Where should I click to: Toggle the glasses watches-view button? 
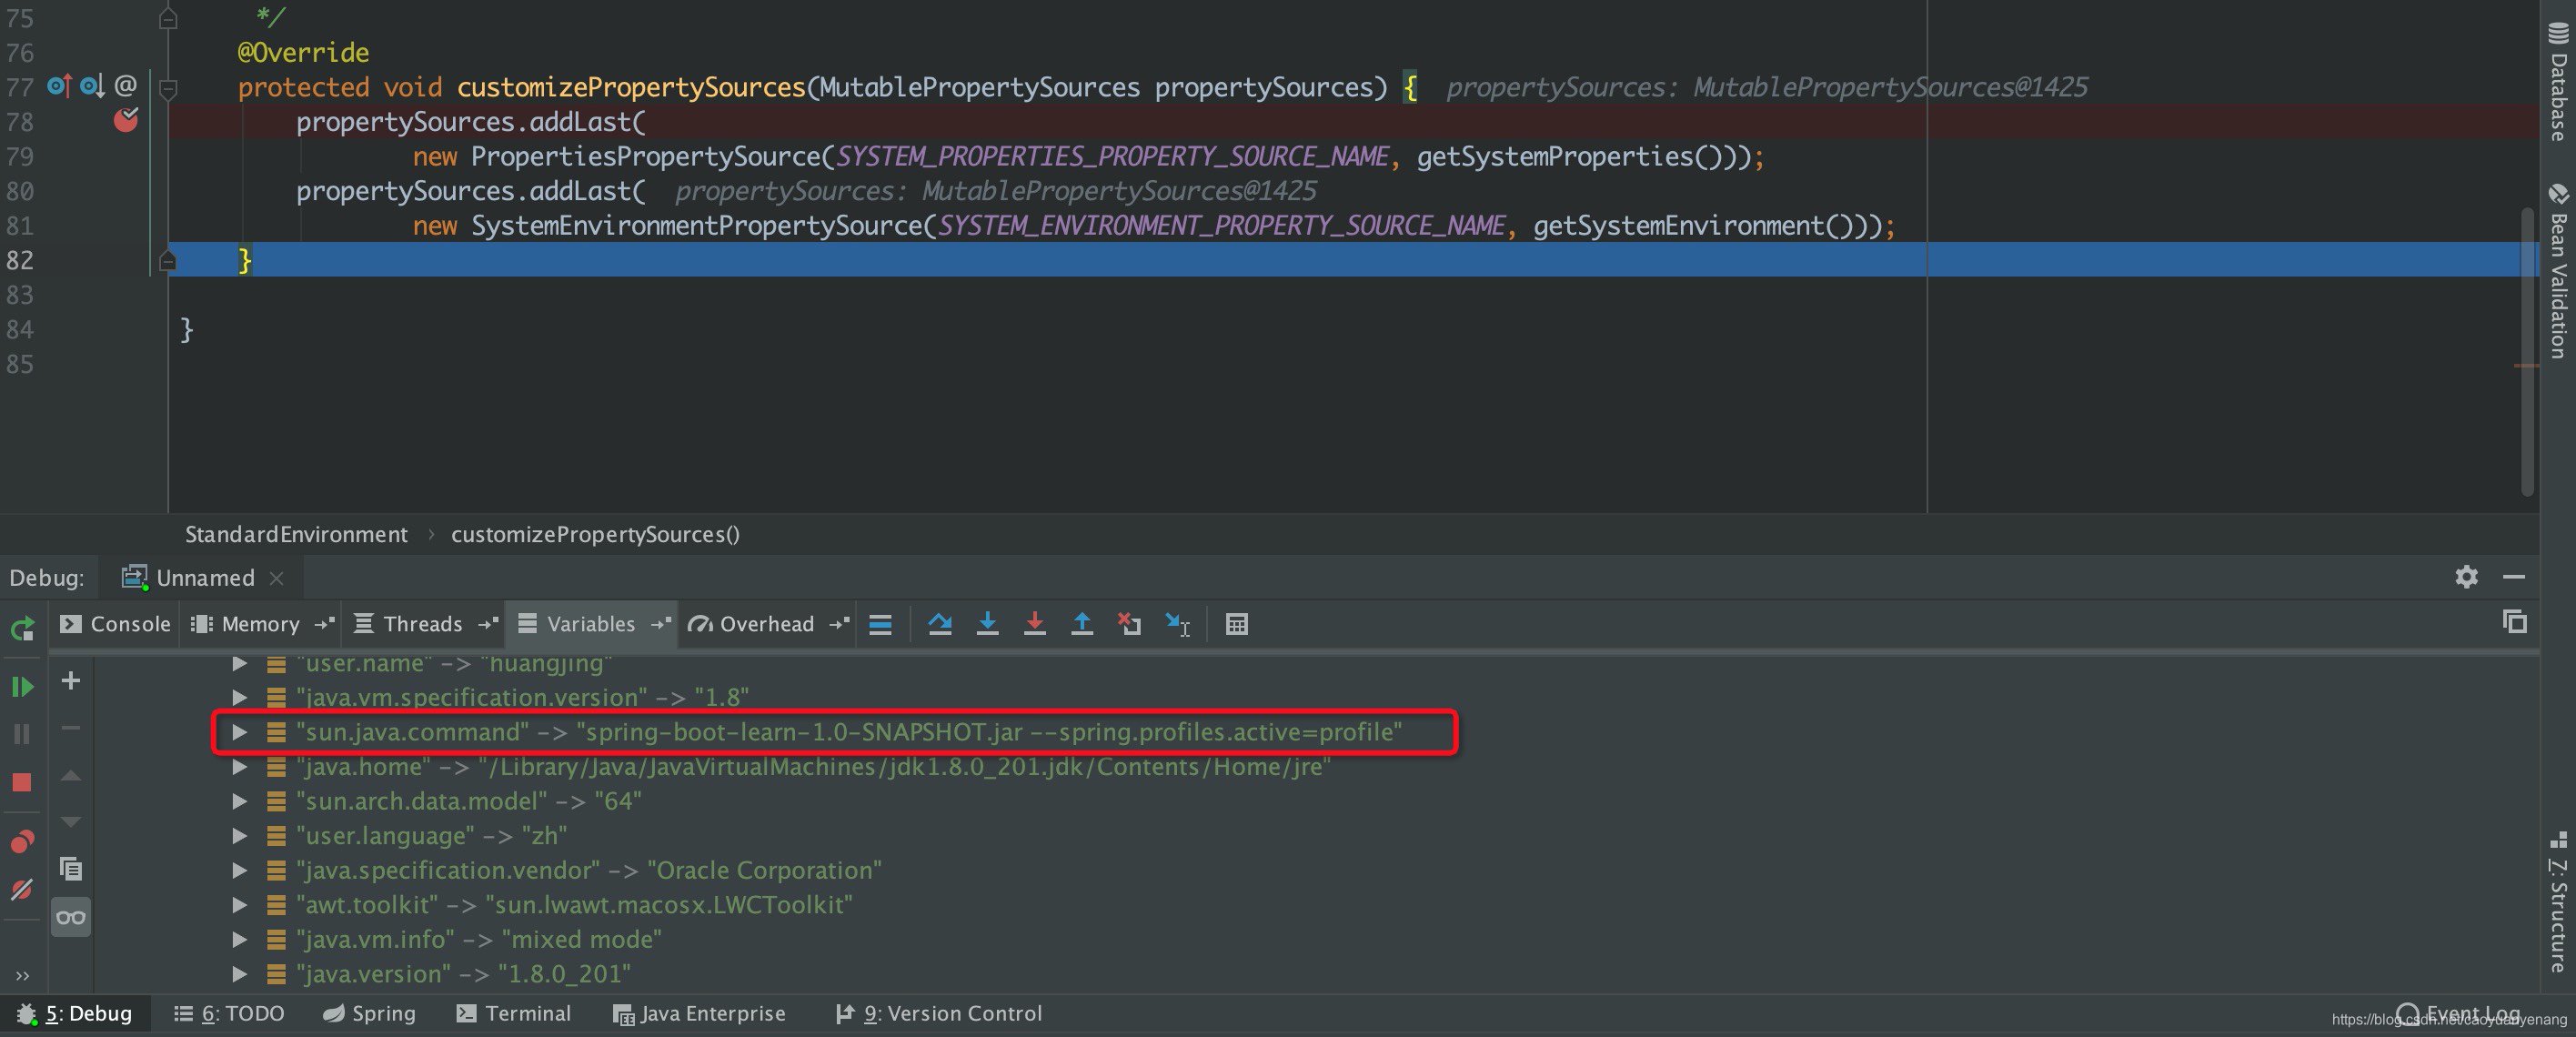70,917
